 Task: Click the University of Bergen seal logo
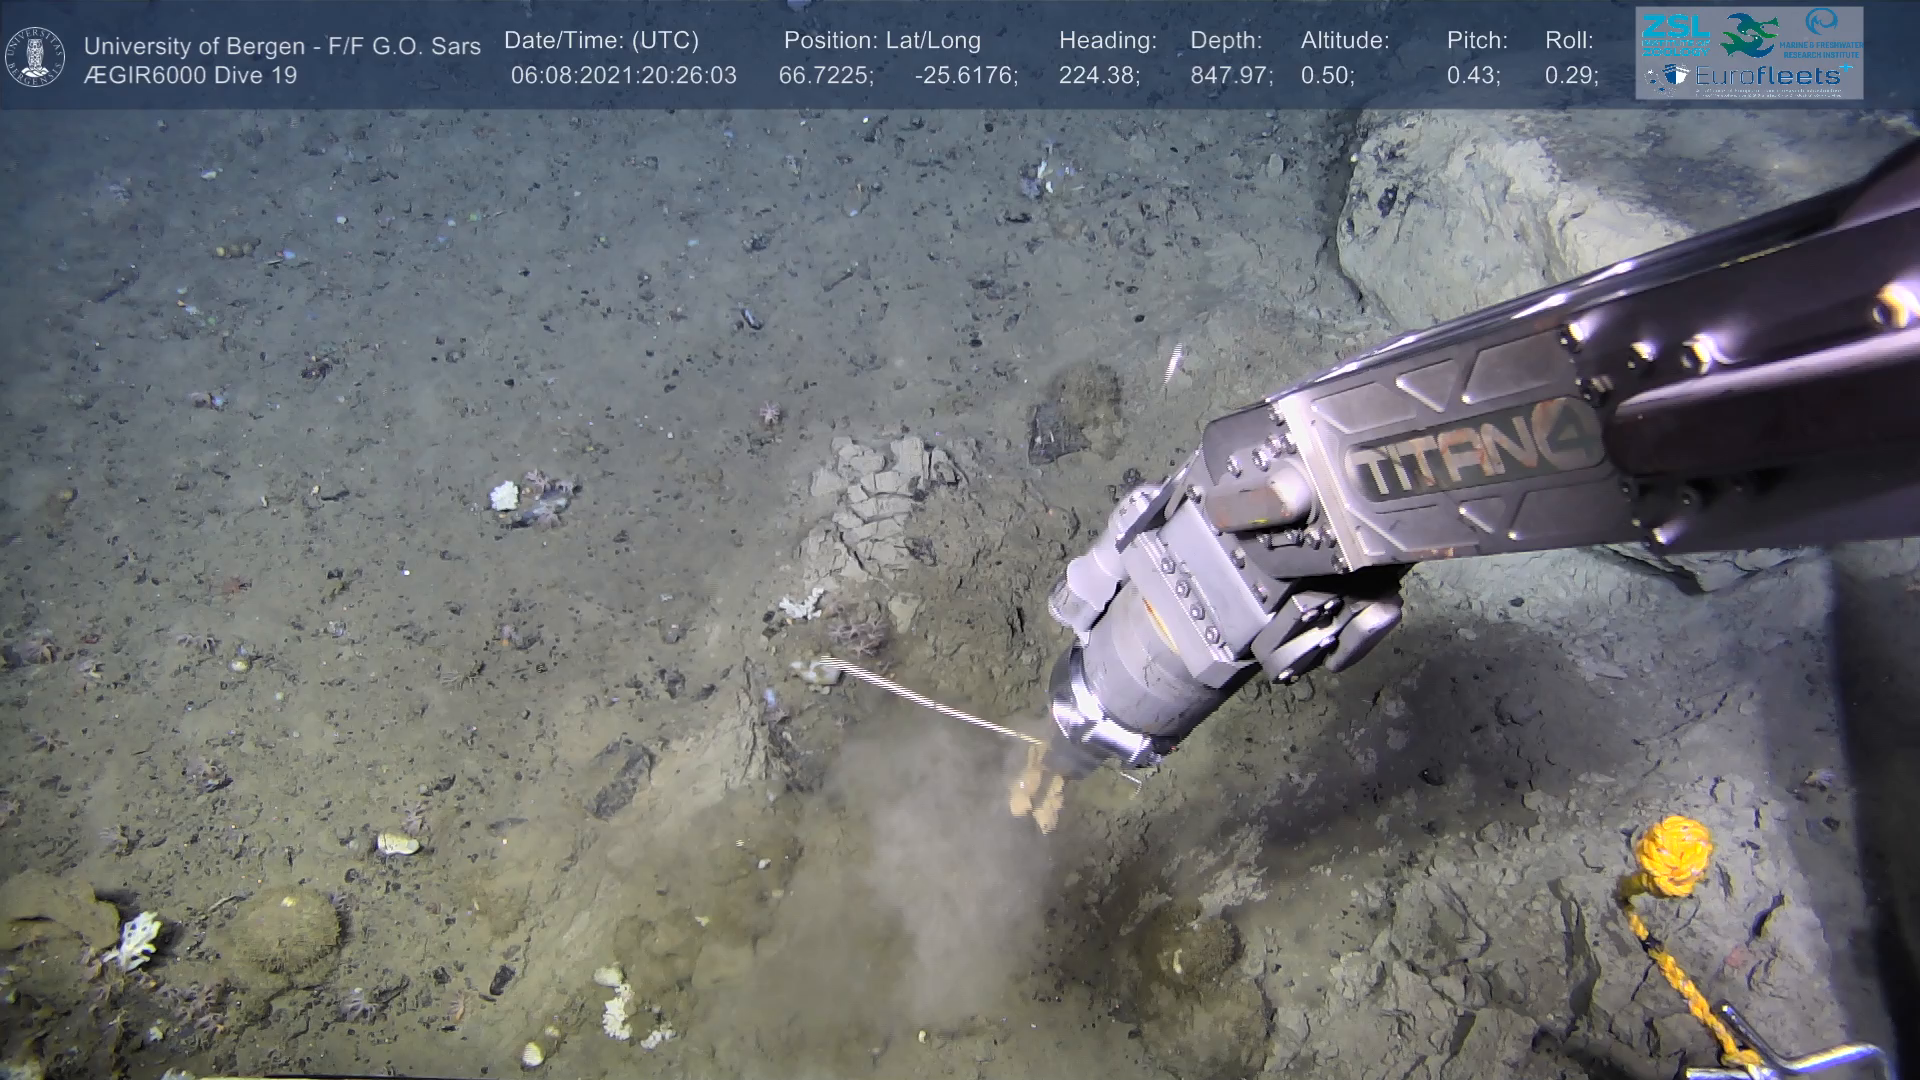point(36,56)
